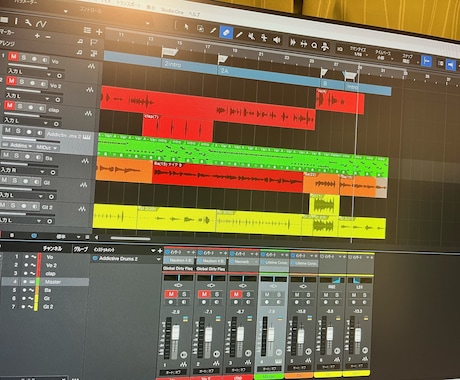The image size is (460, 380).
Task: Unmute the Vo 2 track in arrangement
Action: point(11,81)
